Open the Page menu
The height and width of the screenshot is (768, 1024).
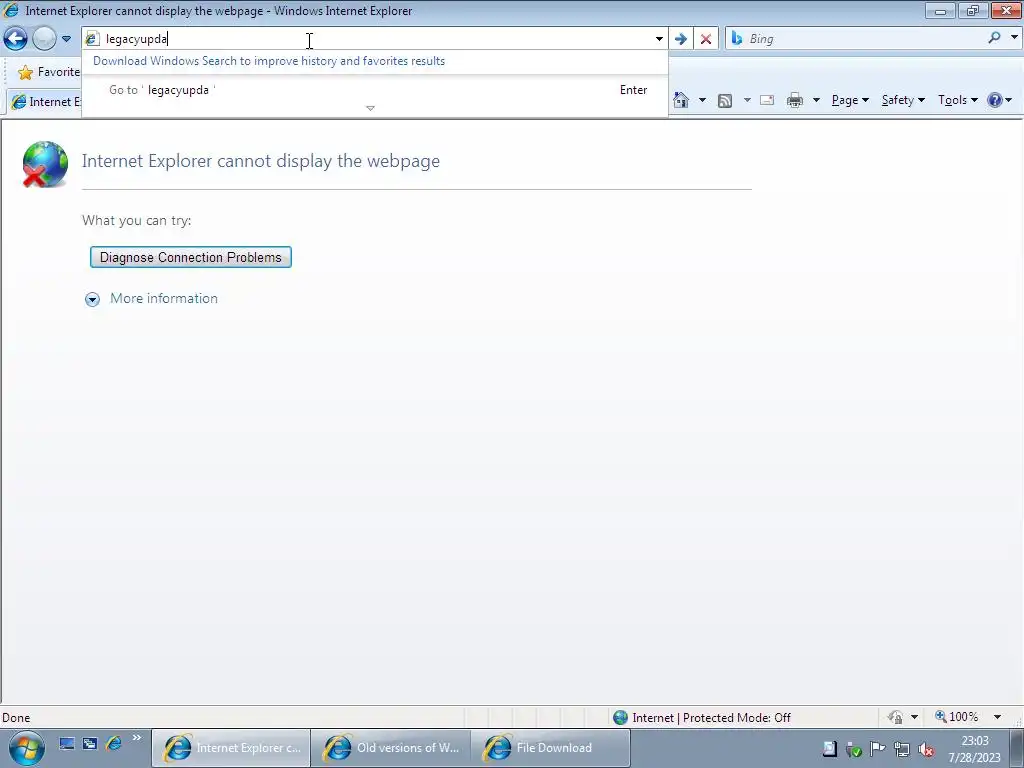click(850, 100)
